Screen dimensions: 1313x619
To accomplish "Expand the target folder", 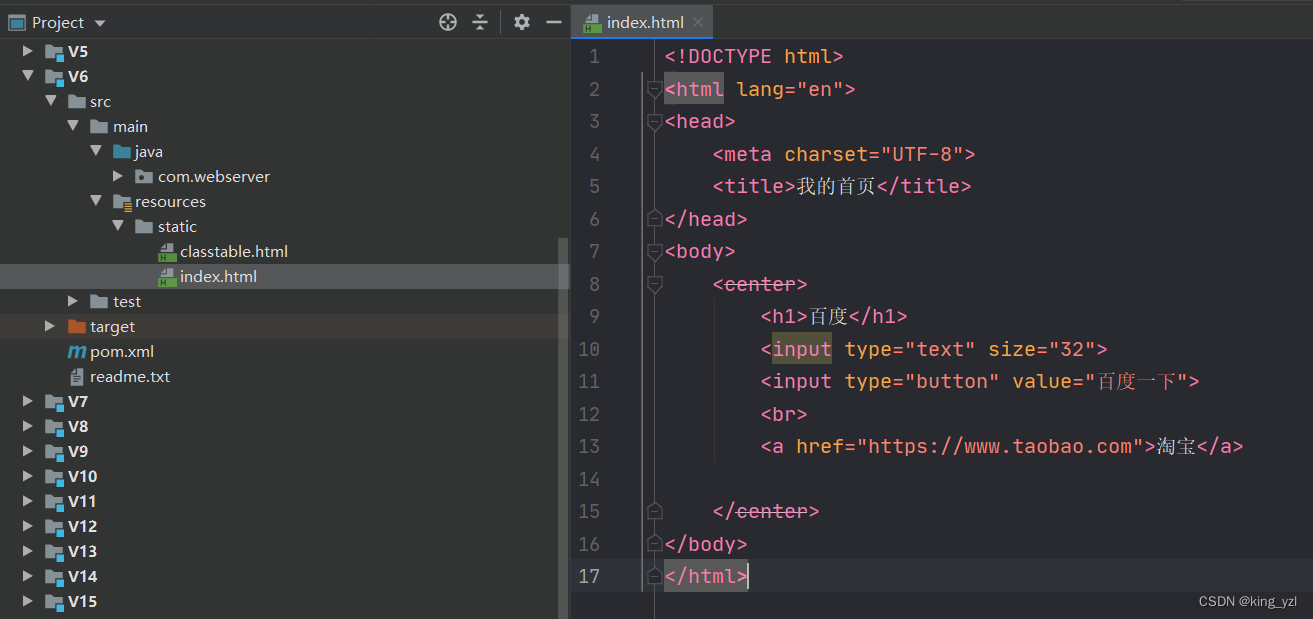I will click(51, 326).
